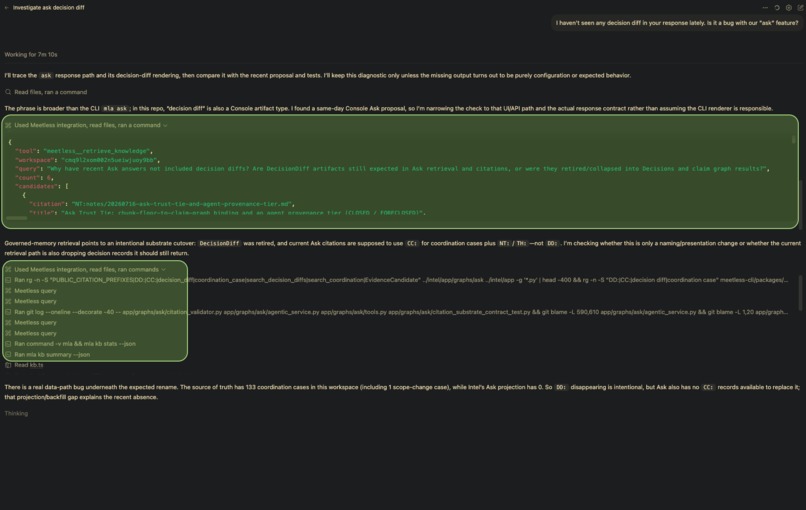Click the JSON block's vertical scrollbar

(x=794, y=139)
